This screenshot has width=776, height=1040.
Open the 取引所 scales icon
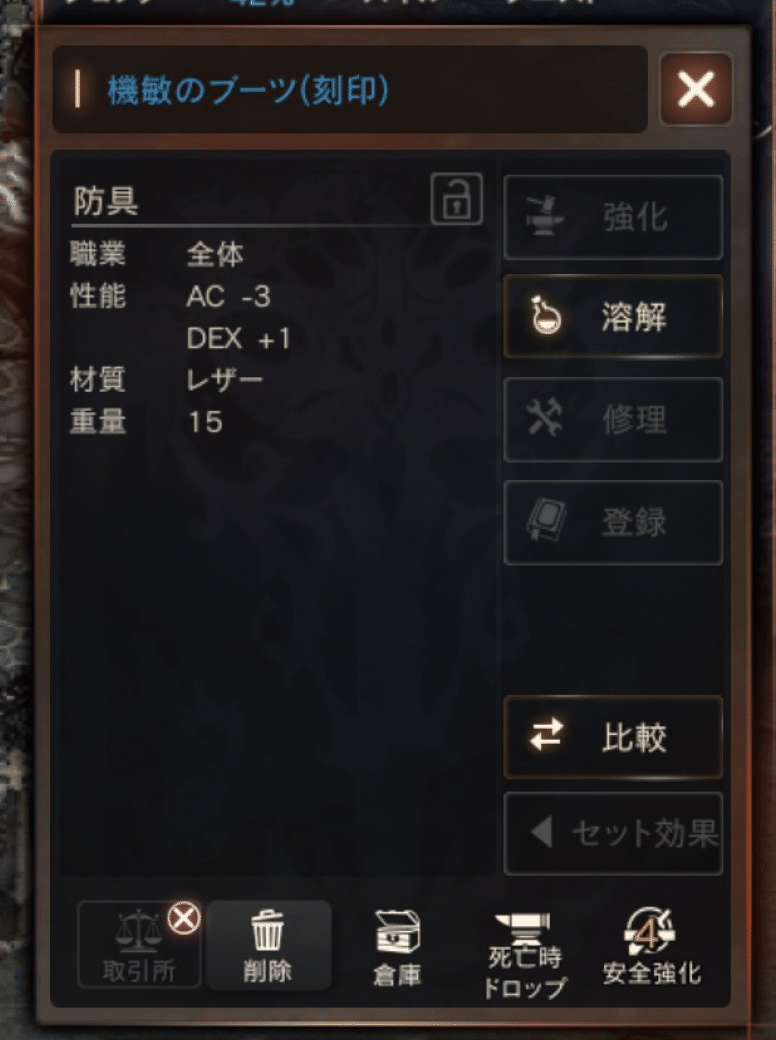(139, 929)
